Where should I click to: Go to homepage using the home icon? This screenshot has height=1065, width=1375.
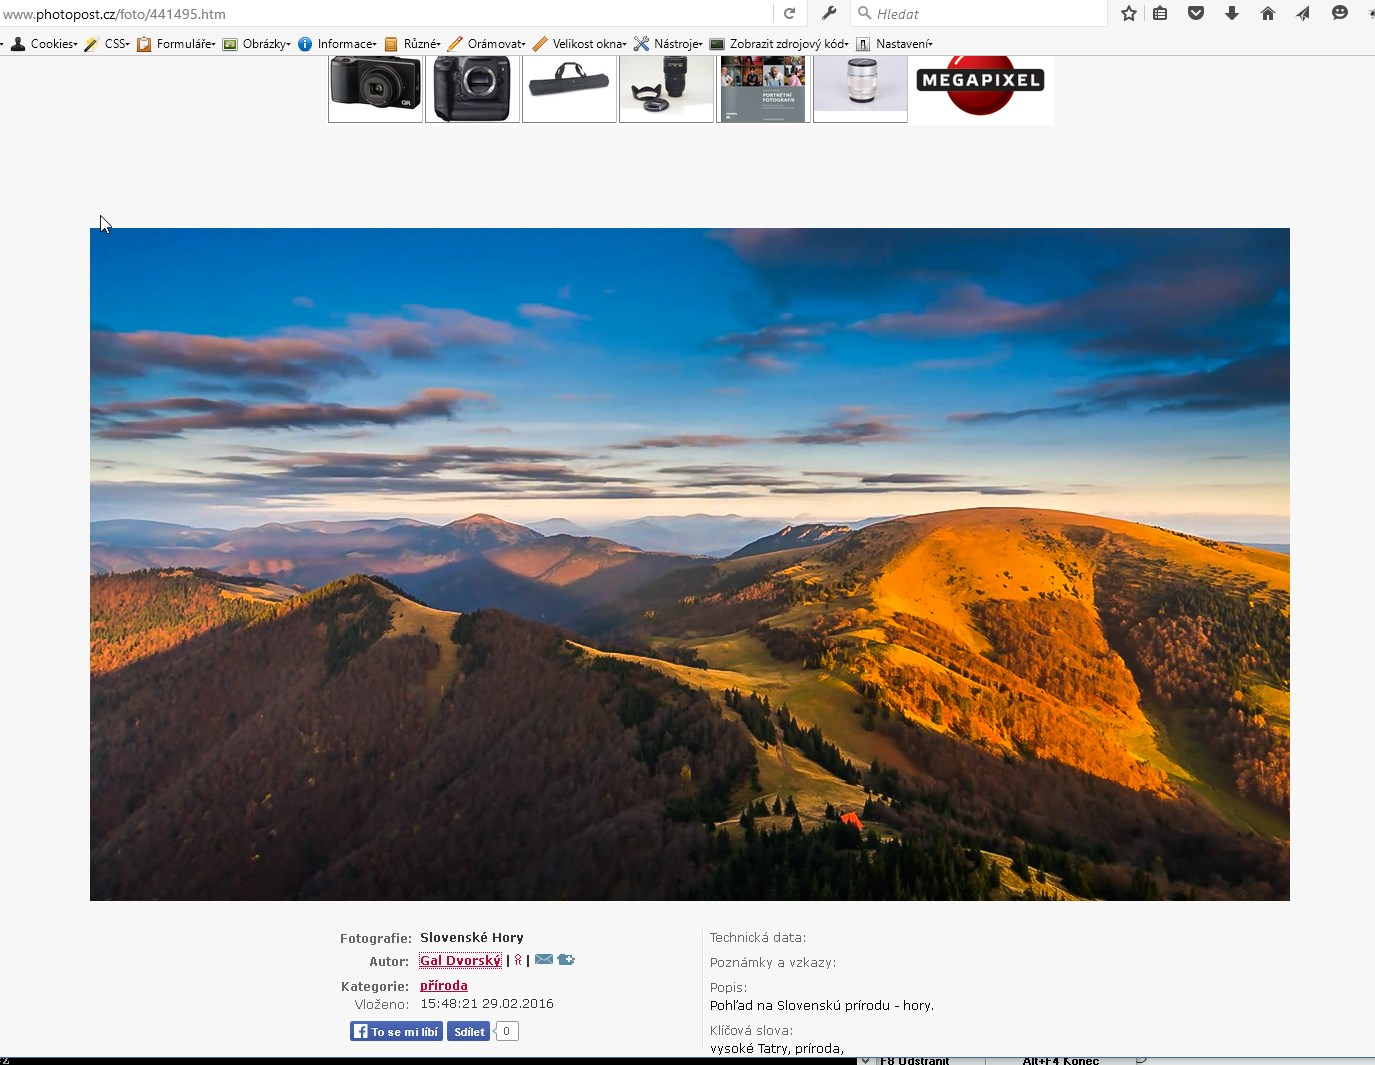click(1267, 13)
